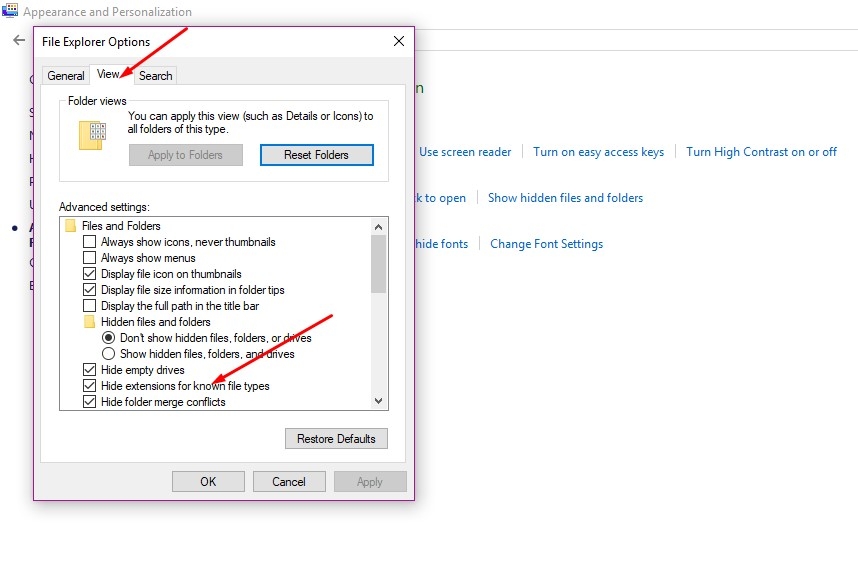Click the Apply to Folders button
The width and height of the screenshot is (858, 573).
point(185,155)
